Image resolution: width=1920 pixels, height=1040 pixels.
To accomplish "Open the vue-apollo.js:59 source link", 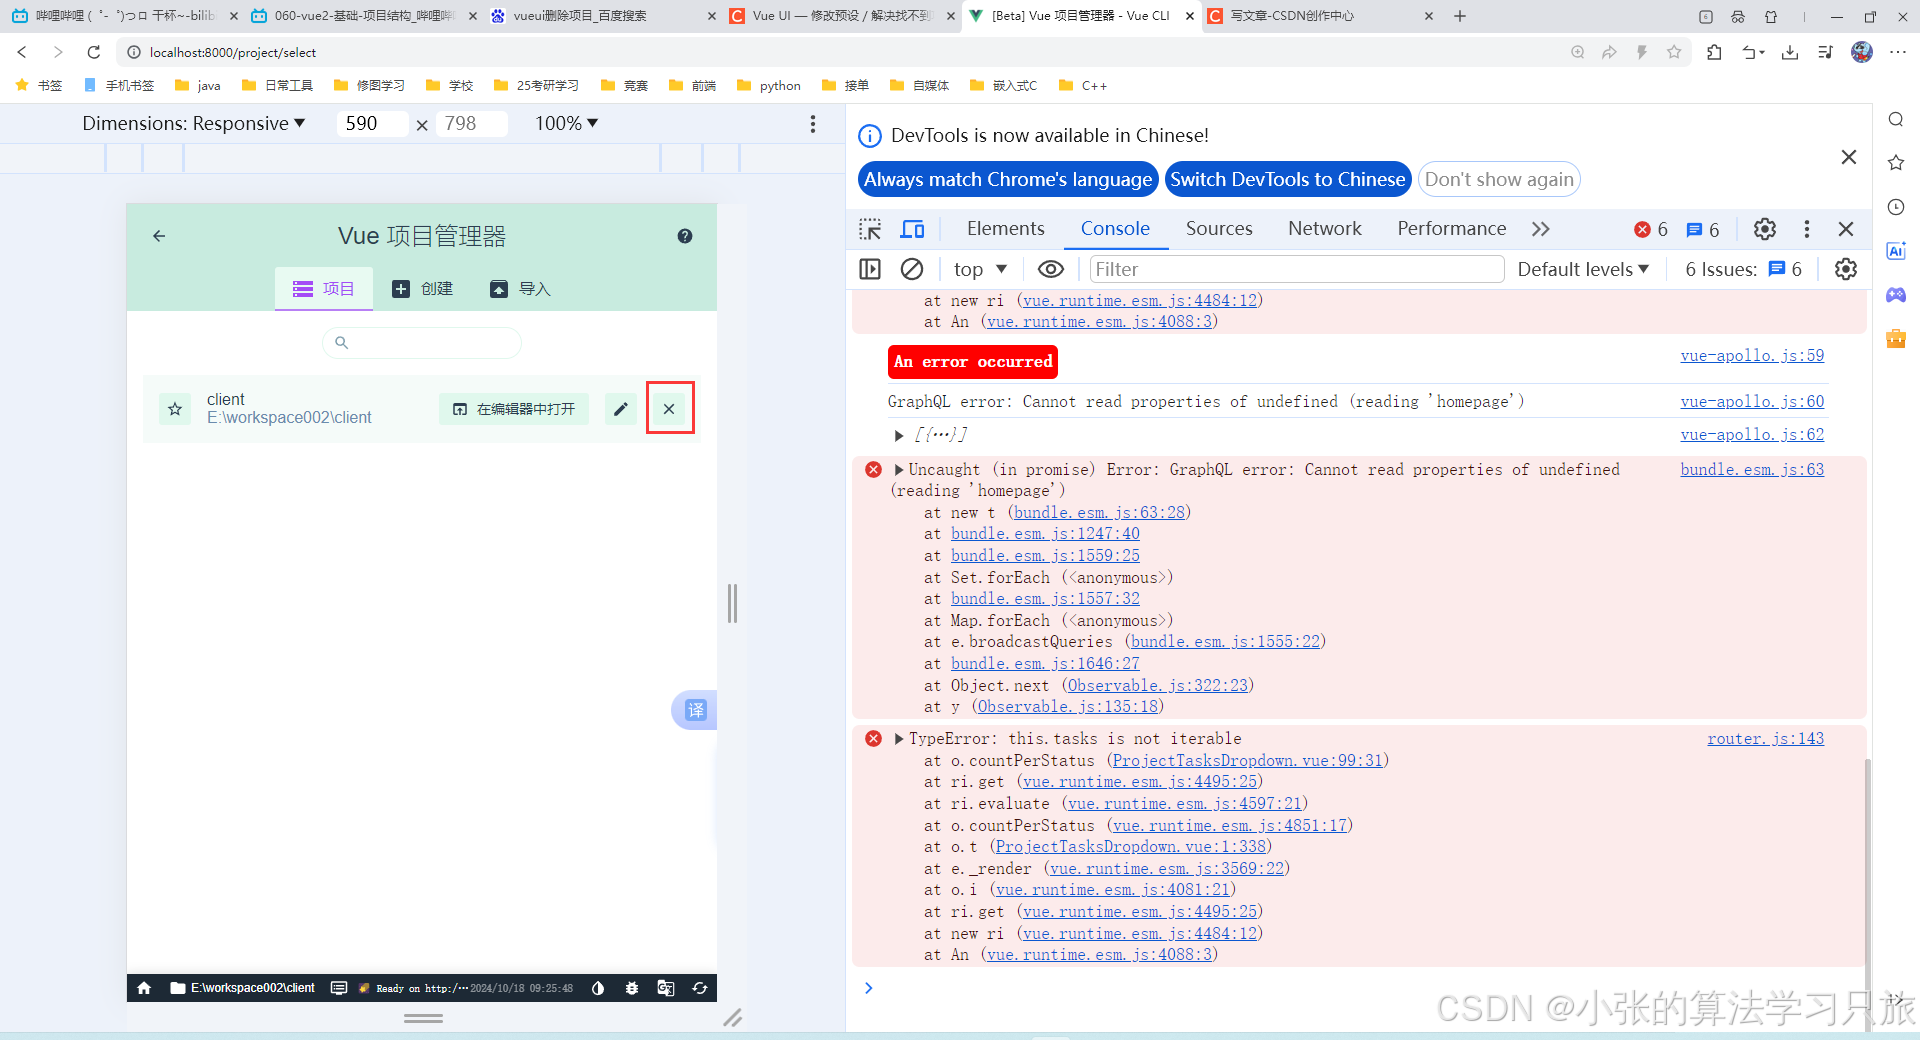I will pos(1751,355).
